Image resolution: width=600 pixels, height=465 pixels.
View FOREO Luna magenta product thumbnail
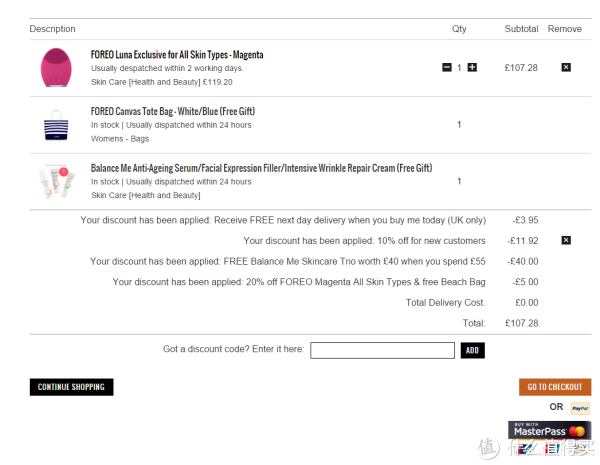tap(56, 67)
